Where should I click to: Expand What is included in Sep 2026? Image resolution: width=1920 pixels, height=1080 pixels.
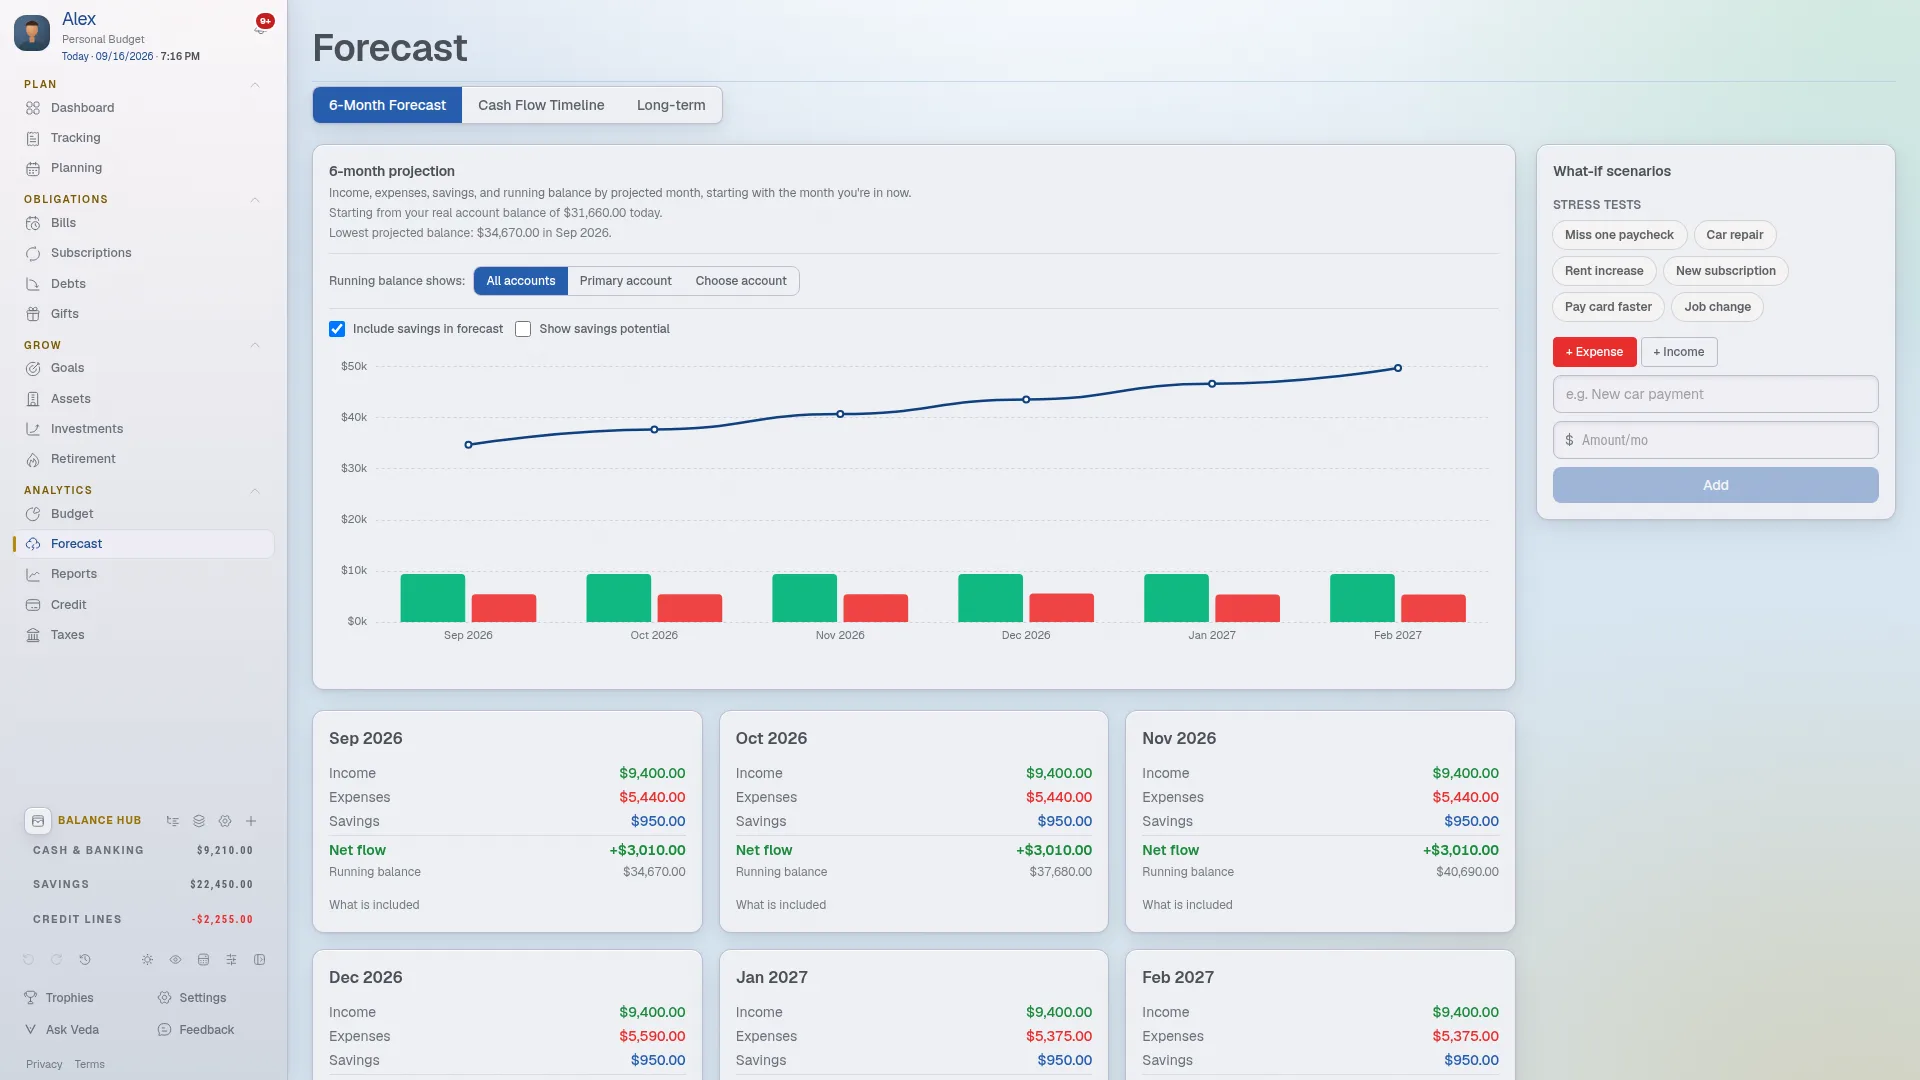374,905
